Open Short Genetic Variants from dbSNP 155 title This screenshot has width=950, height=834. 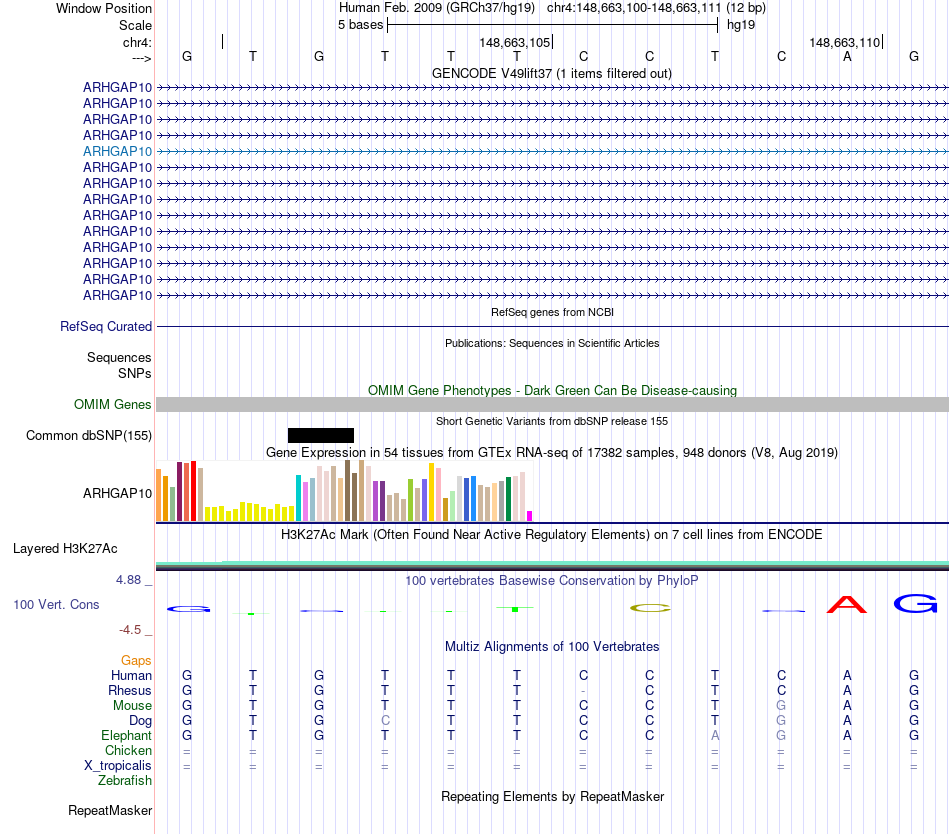click(x=552, y=421)
